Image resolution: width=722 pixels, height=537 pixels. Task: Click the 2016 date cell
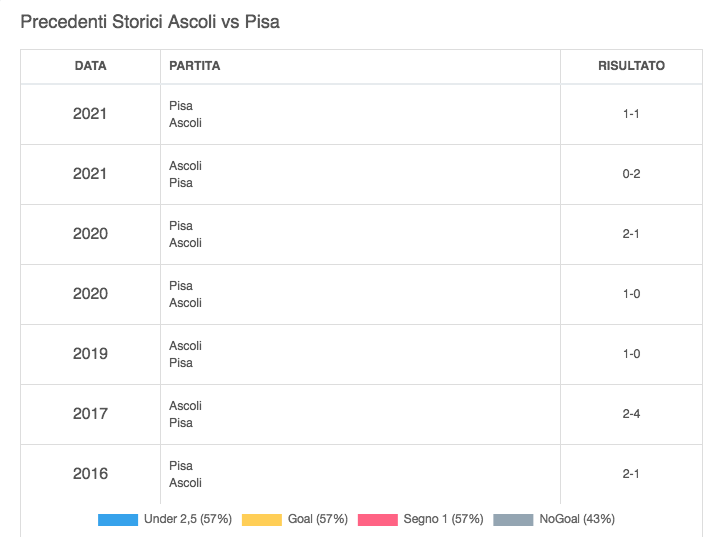point(90,474)
